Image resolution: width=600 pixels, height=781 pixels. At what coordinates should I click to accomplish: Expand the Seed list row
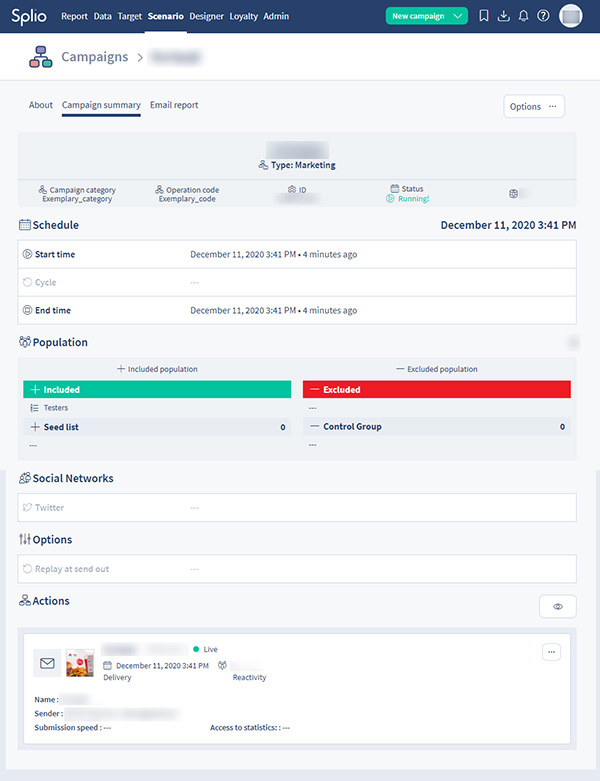tap(156, 427)
